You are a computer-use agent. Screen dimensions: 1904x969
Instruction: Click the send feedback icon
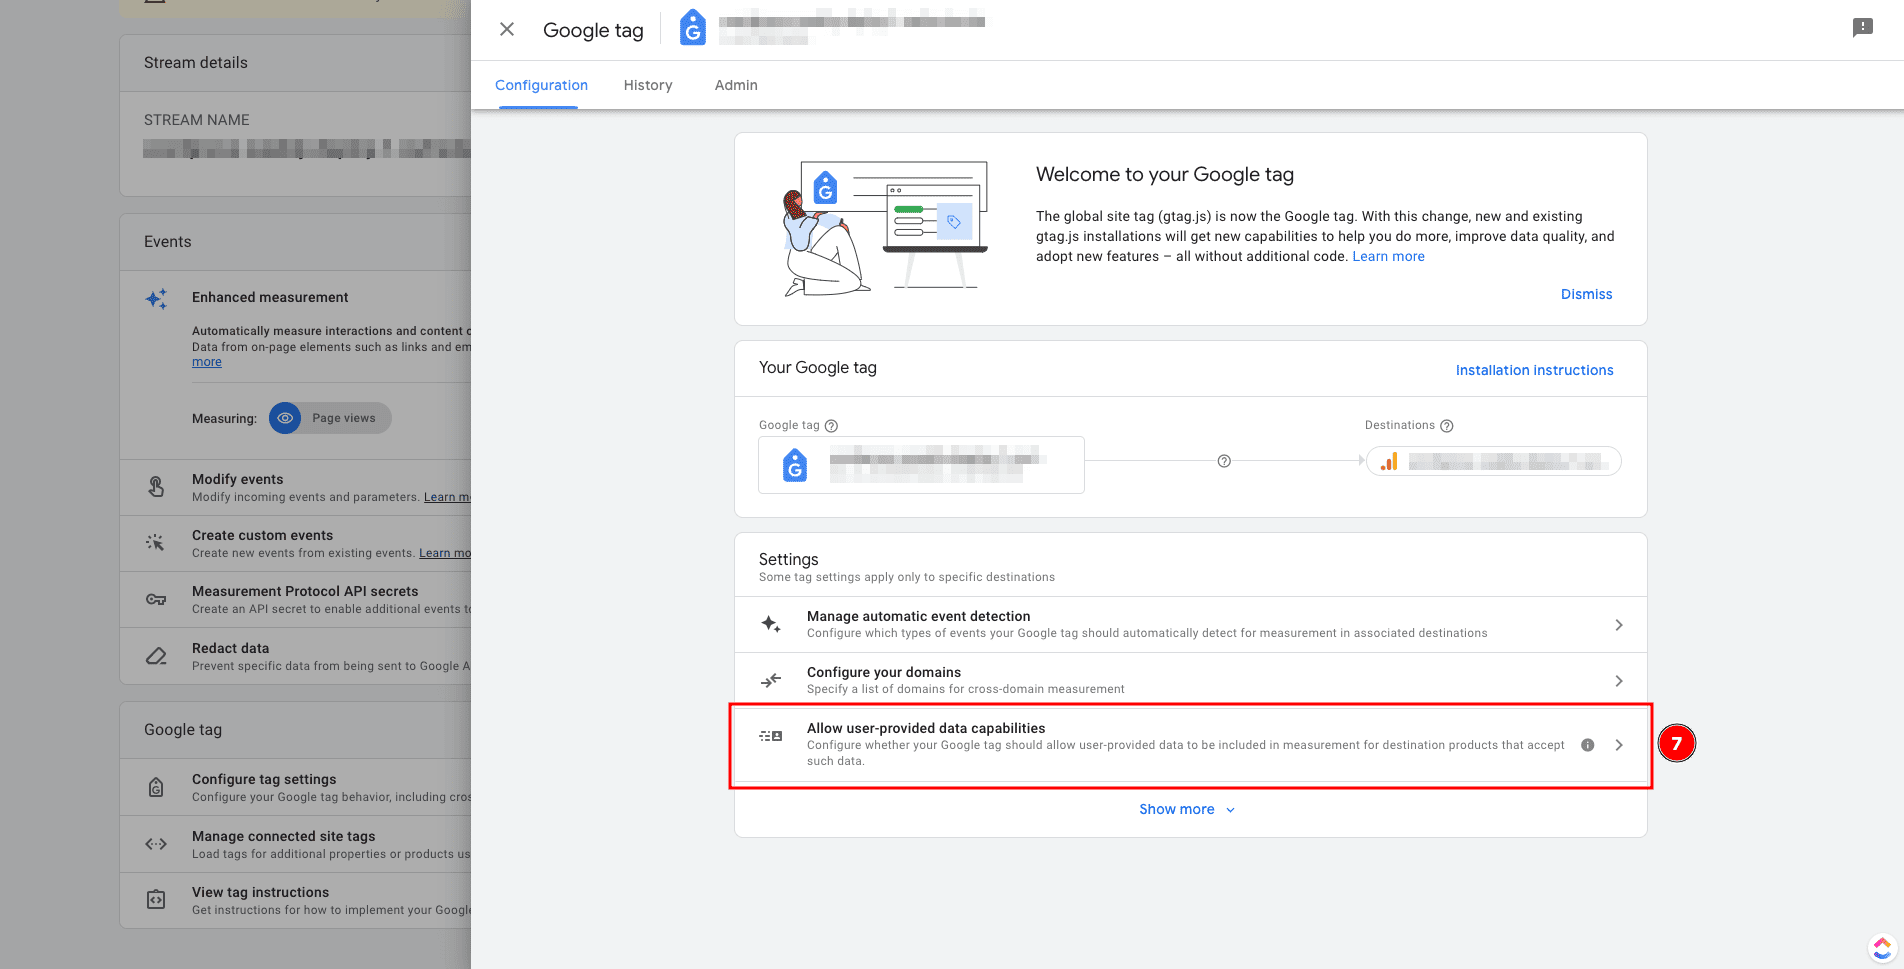(1862, 28)
